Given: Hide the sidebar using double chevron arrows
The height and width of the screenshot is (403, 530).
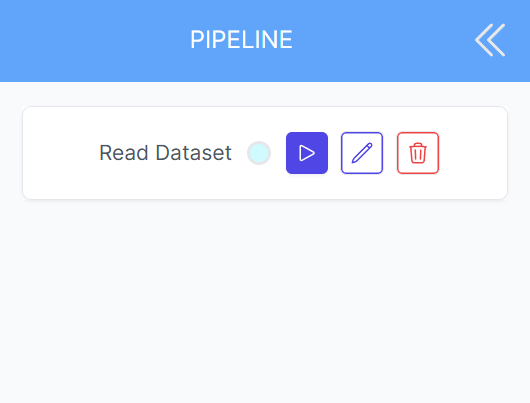Looking at the screenshot, I should tap(490, 40).
